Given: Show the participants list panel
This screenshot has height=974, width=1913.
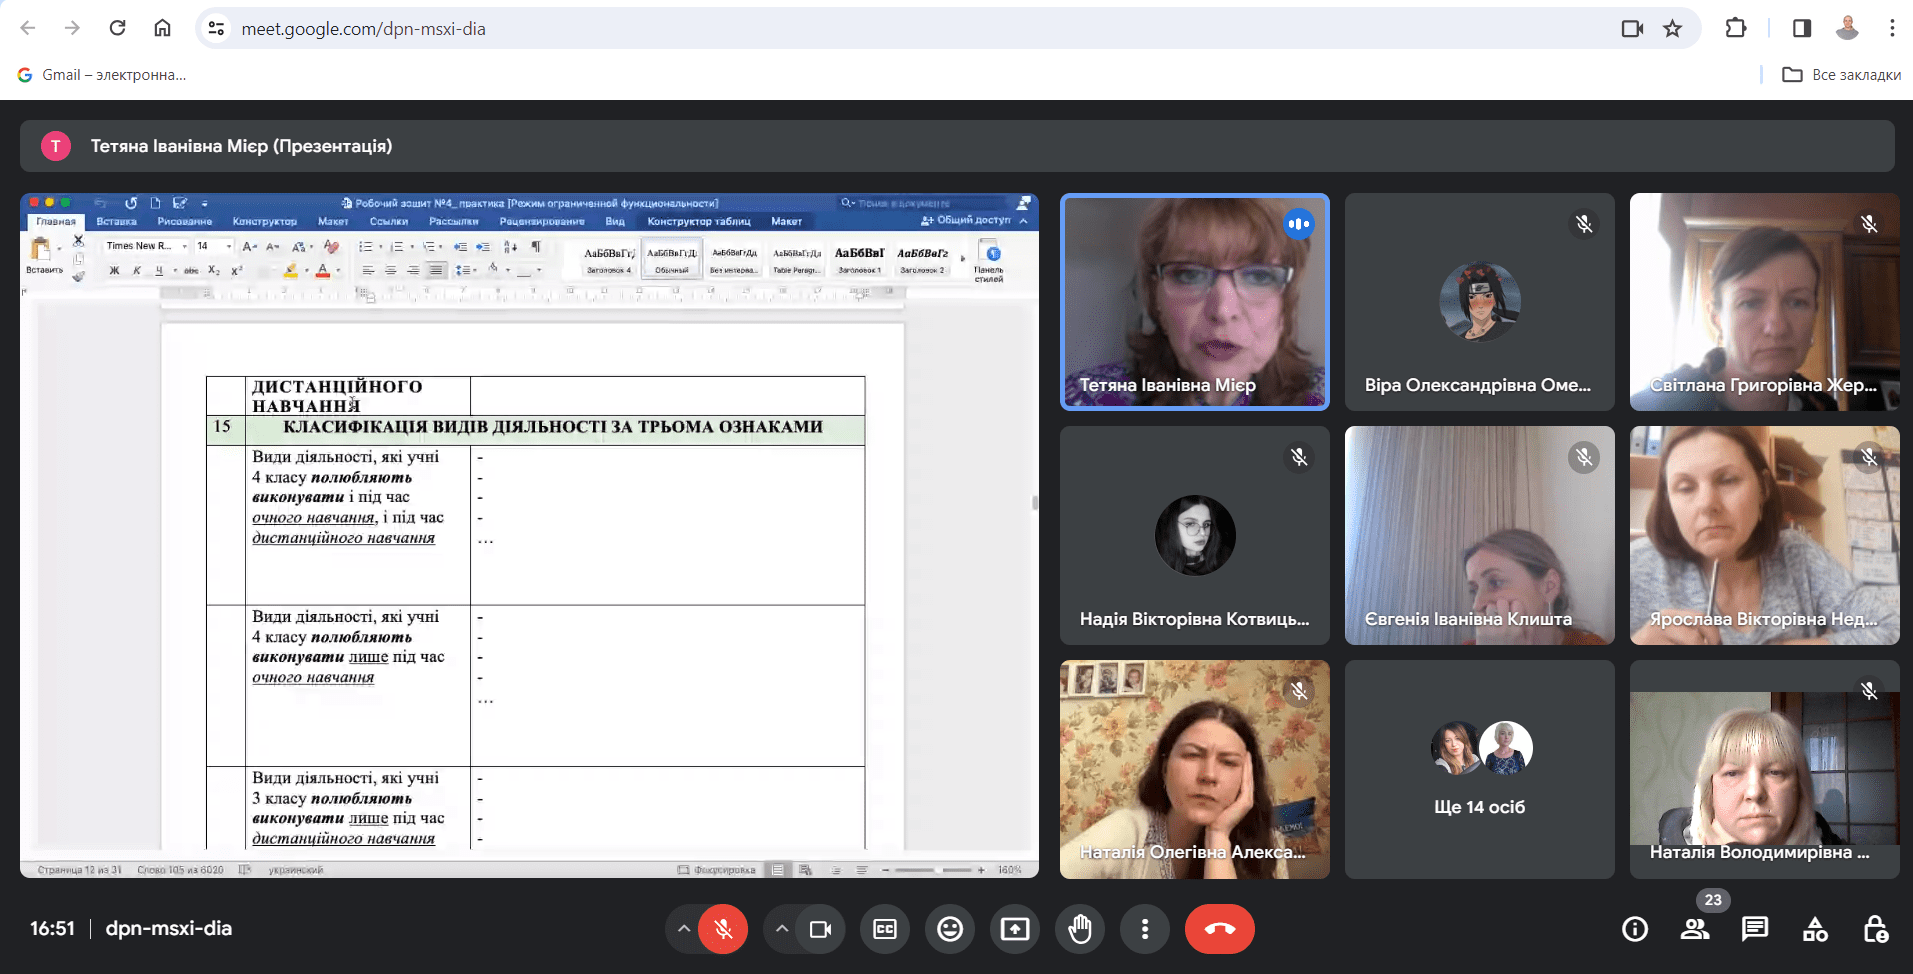Looking at the screenshot, I should pyautogui.click(x=1695, y=929).
